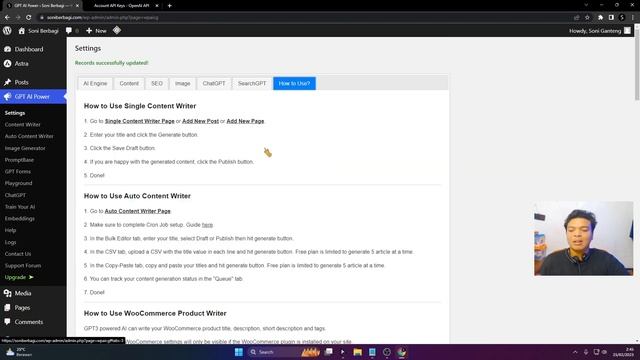Bookmark this page with star icon

(587, 18)
